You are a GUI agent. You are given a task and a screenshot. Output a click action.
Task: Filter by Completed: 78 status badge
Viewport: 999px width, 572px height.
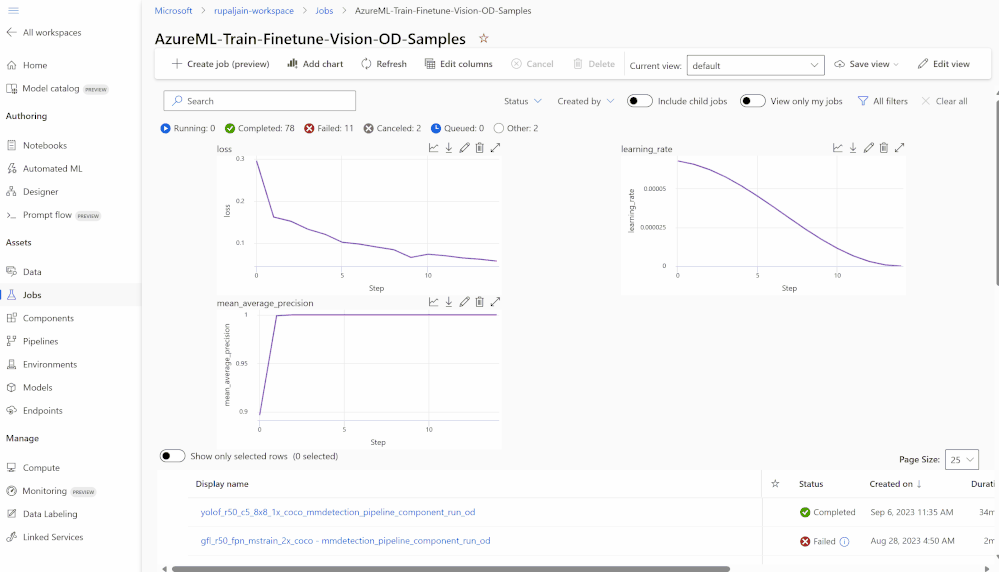259,128
